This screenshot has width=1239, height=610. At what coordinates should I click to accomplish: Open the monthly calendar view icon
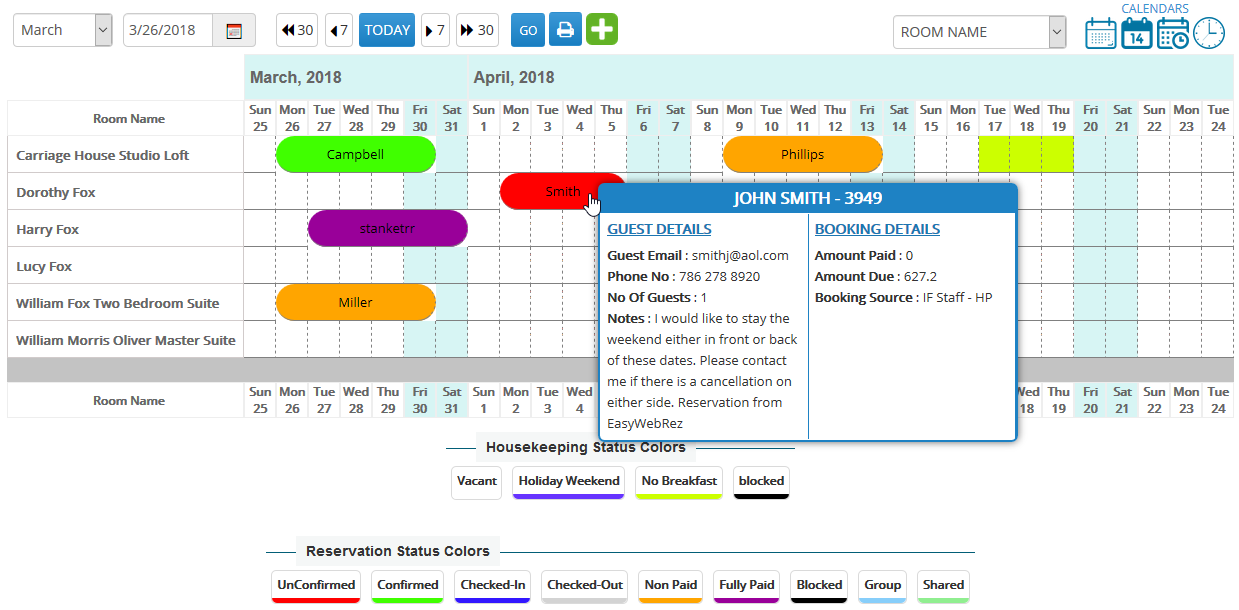[x=1100, y=32]
